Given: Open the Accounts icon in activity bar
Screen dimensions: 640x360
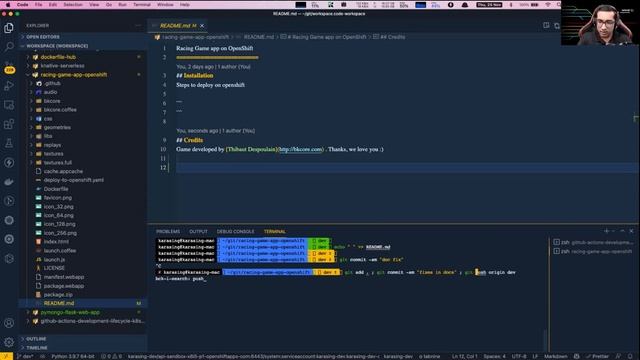Looking at the screenshot, I should pyautogui.click(x=9, y=323).
